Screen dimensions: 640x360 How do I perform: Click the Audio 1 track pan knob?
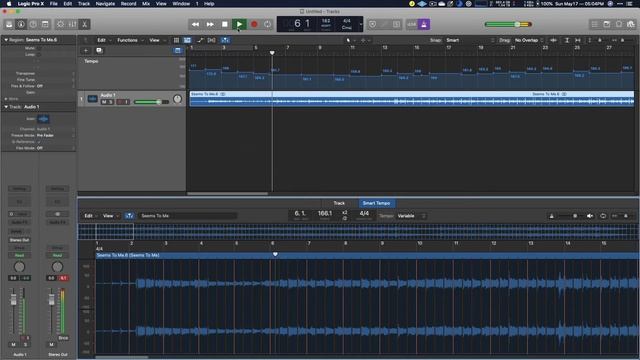click(x=177, y=99)
